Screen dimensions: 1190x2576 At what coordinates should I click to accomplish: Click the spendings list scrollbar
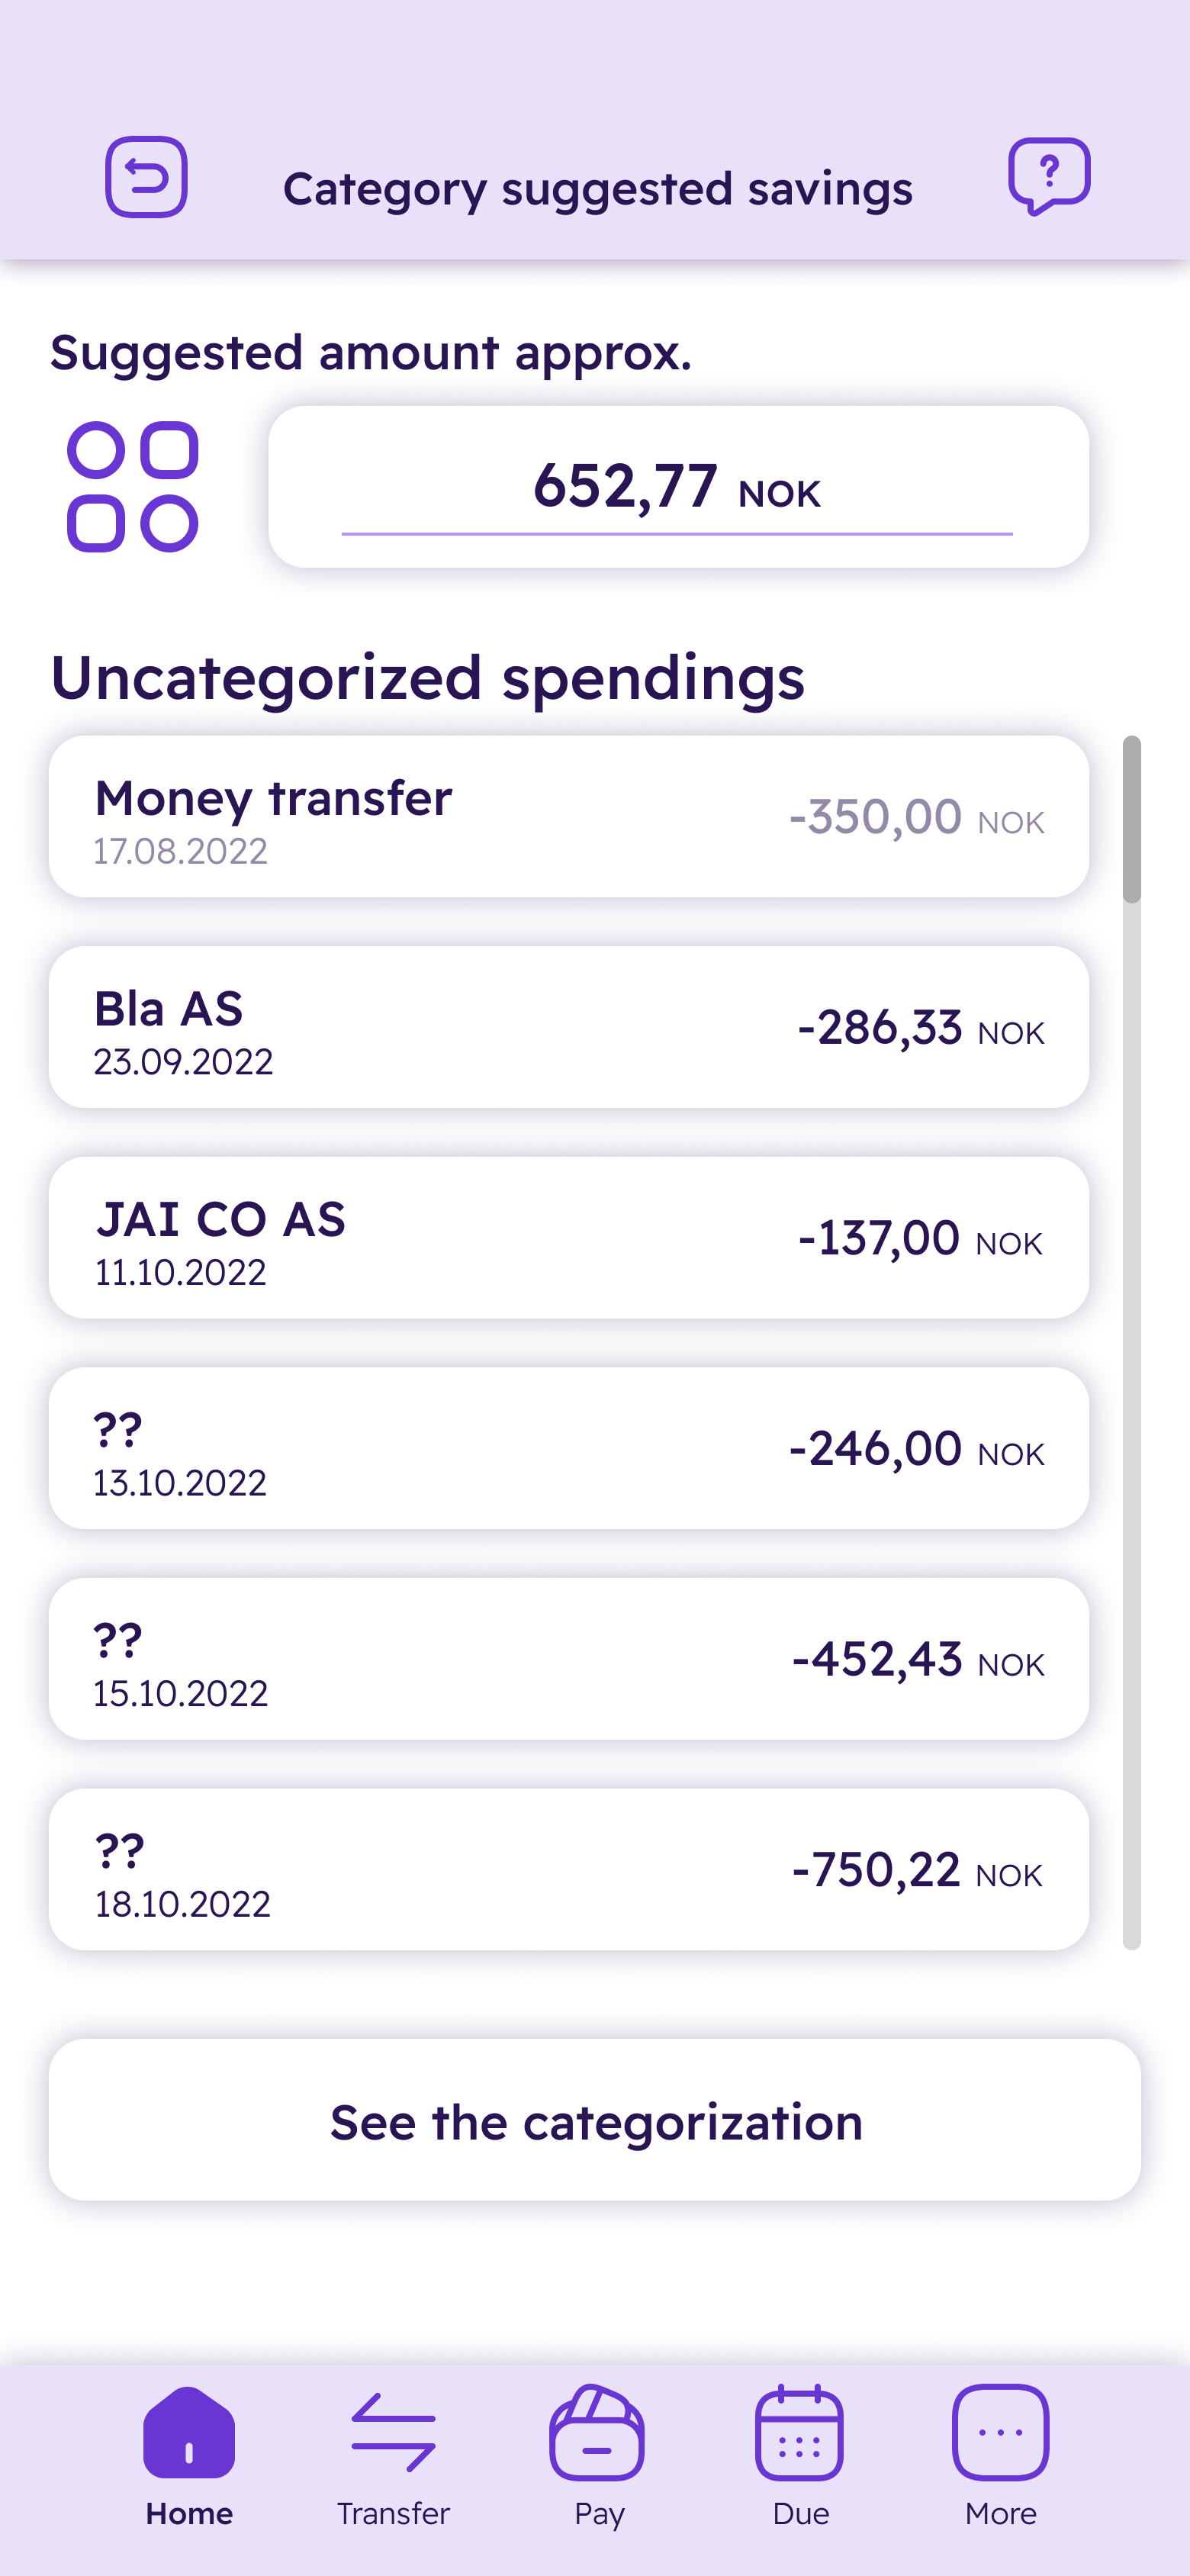[1132, 1343]
